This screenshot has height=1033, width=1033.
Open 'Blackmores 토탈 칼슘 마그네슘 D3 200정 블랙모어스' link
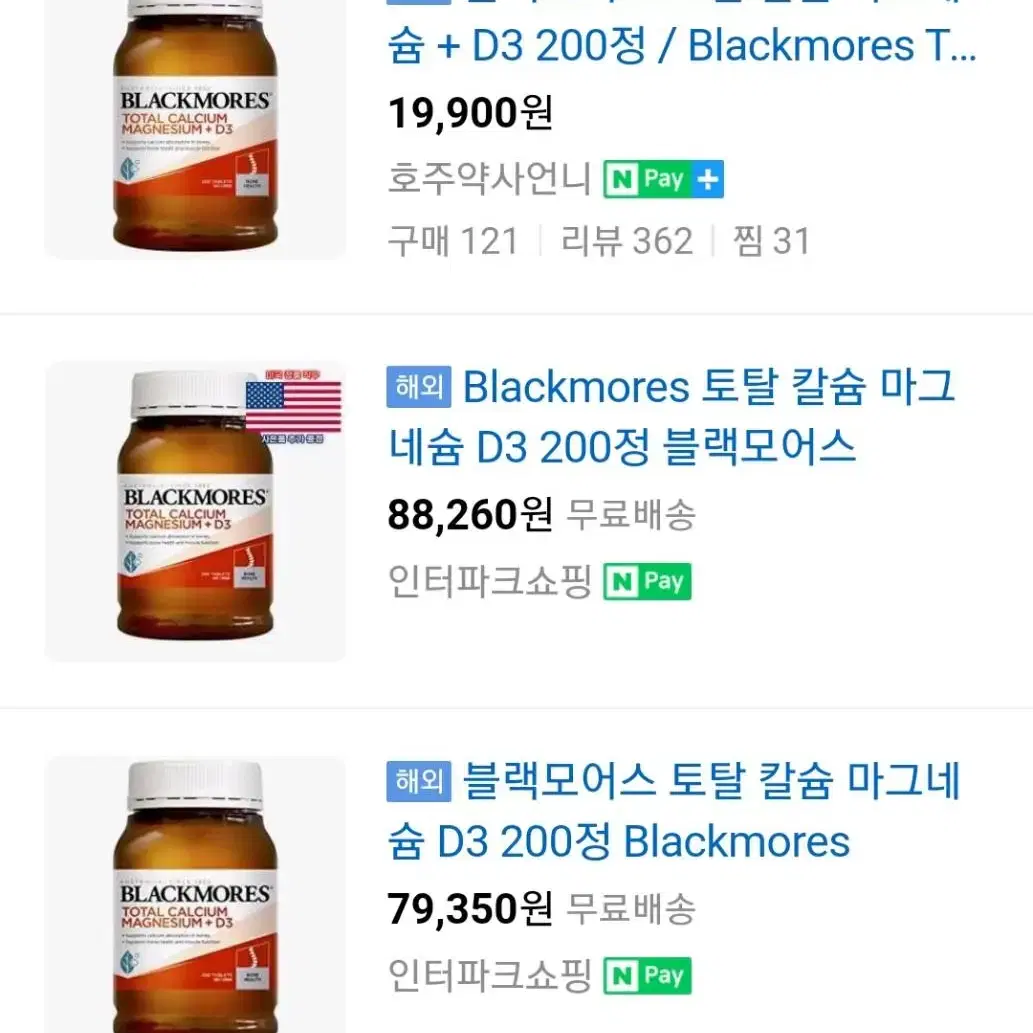pyautogui.click(x=671, y=416)
